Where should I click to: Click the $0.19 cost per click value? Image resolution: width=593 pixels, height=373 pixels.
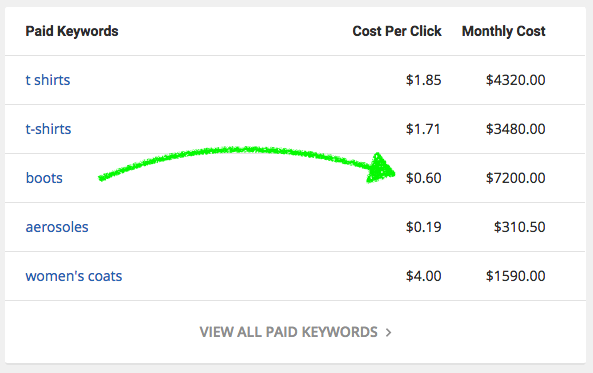click(x=423, y=227)
